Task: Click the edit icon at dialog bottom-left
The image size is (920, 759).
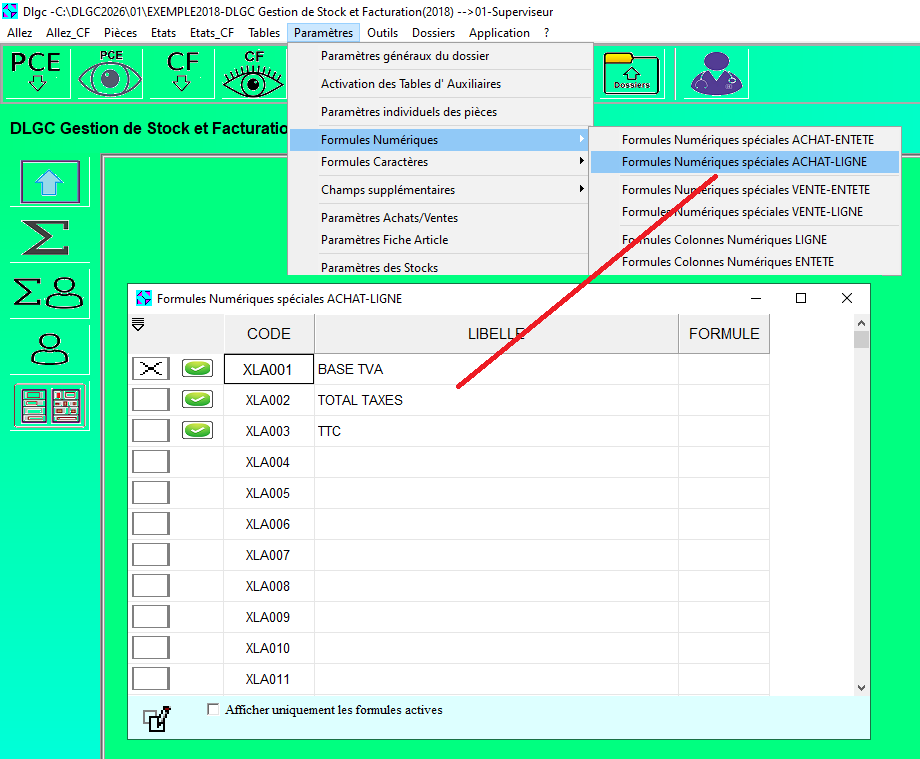Action: [x=156, y=718]
